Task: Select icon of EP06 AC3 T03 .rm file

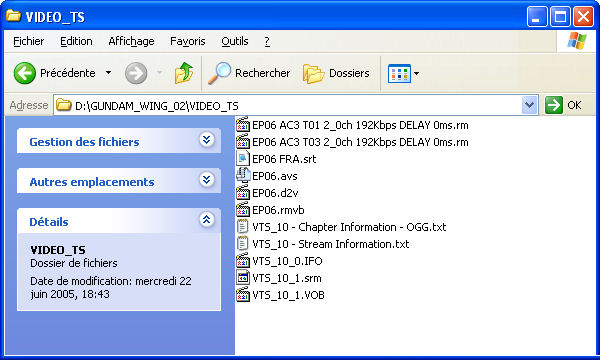Action: coord(243,141)
